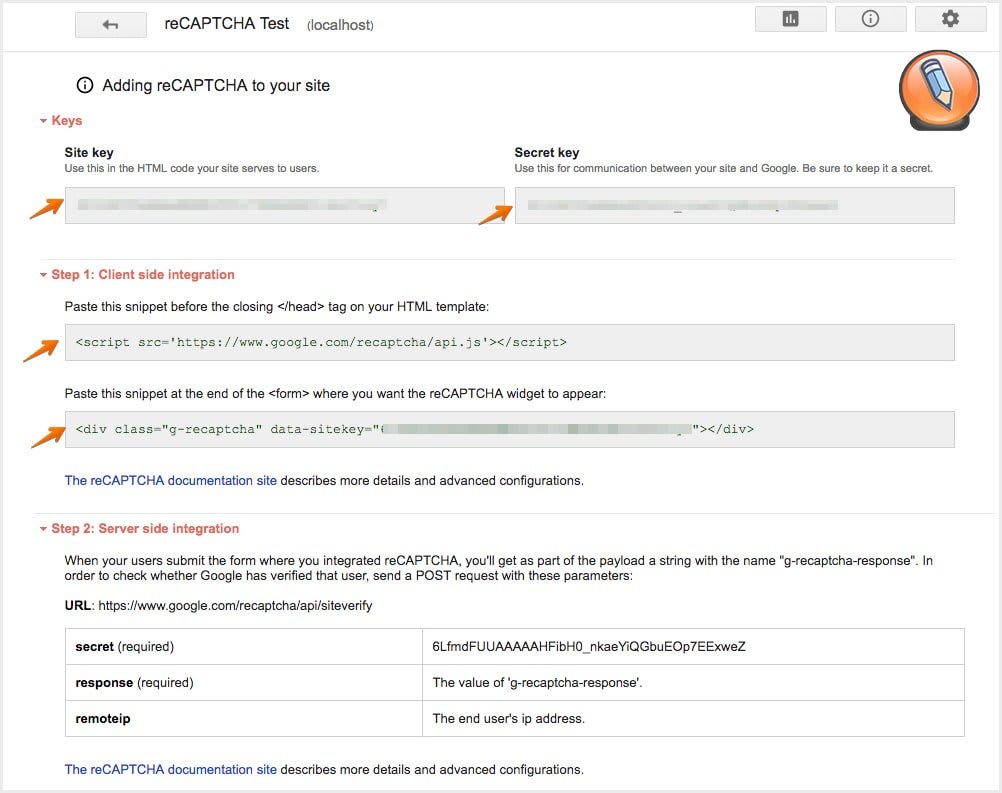Click the reCAPTCHA Test title
This screenshot has width=1002, height=793.
click(x=227, y=24)
